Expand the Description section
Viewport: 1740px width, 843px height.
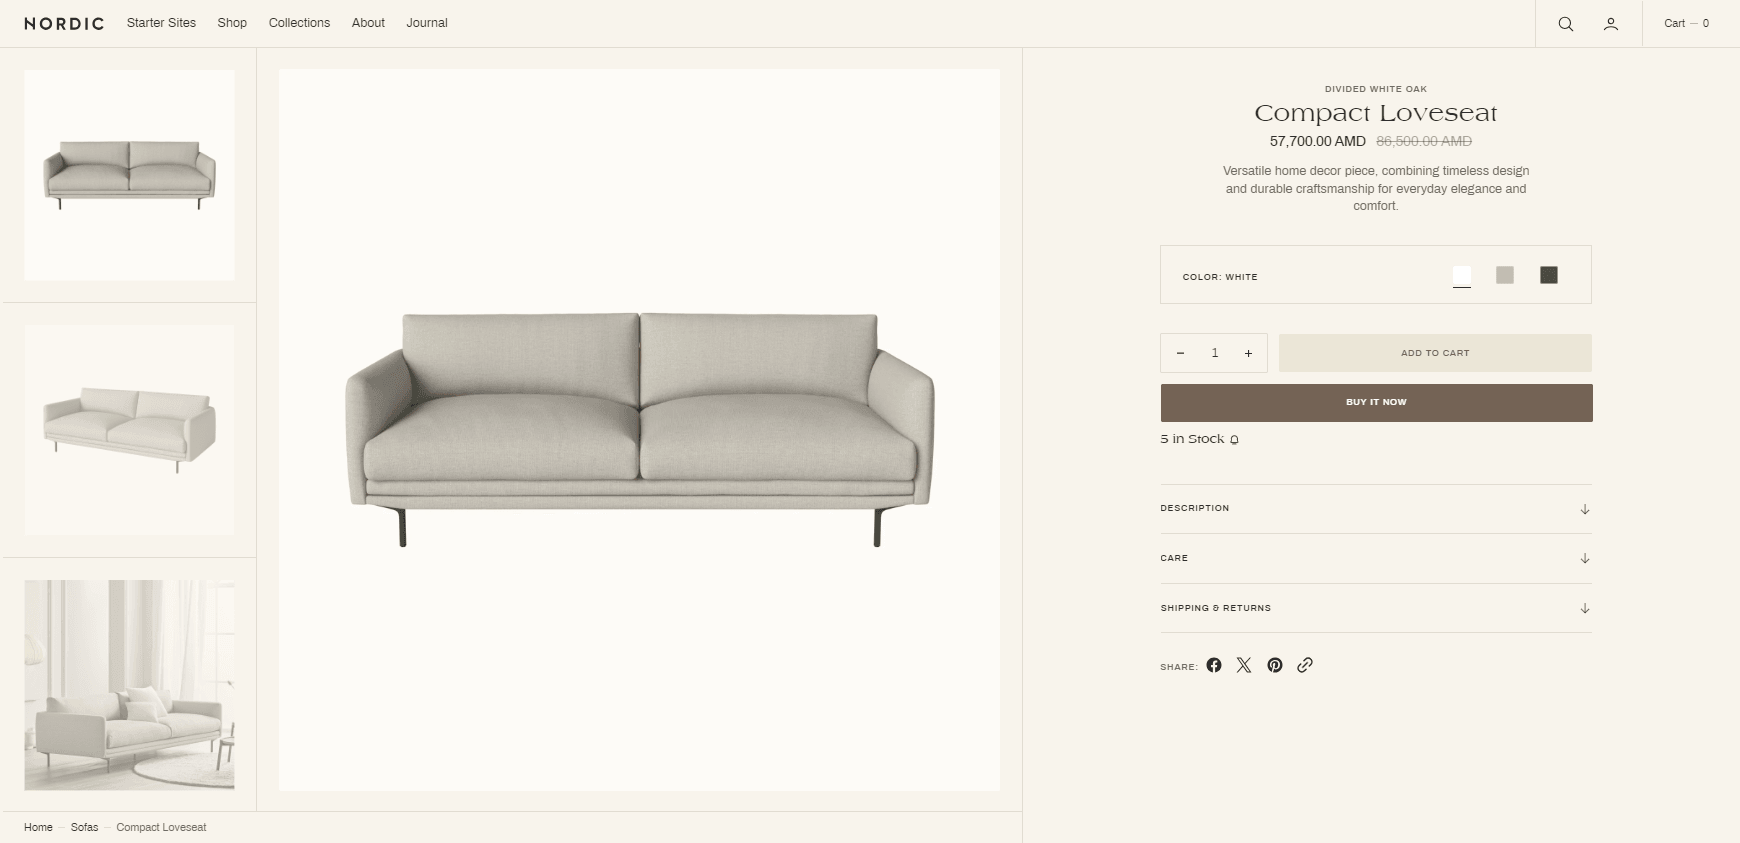pos(1376,509)
